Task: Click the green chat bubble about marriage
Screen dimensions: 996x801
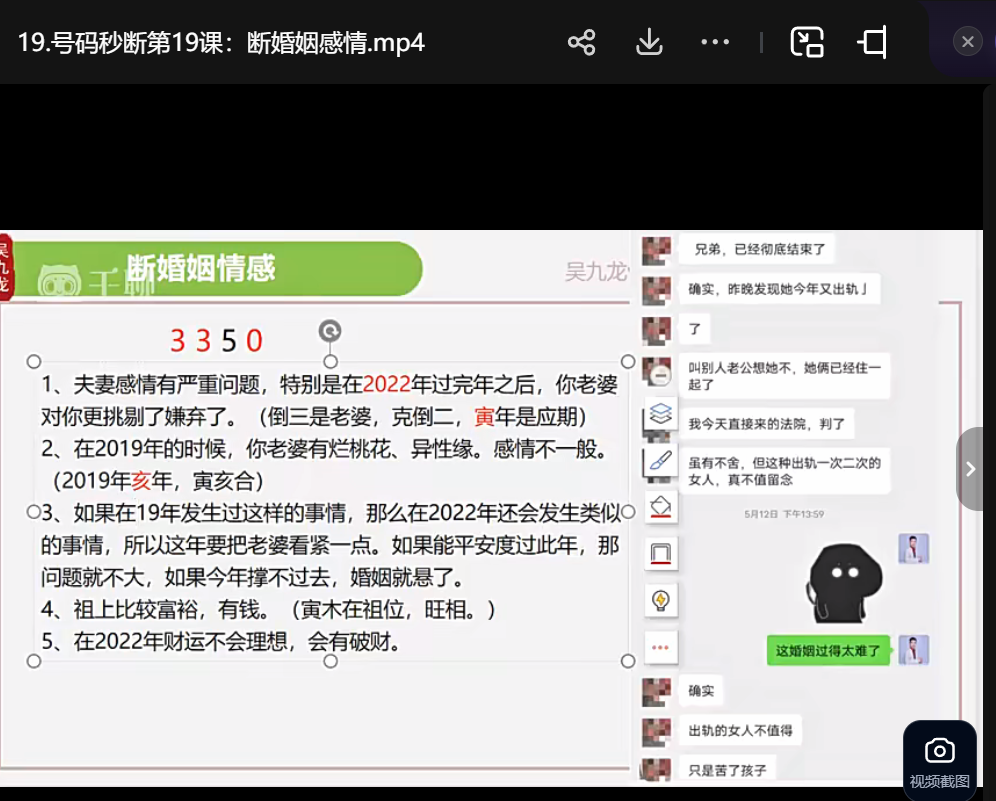Action: (828, 651)
